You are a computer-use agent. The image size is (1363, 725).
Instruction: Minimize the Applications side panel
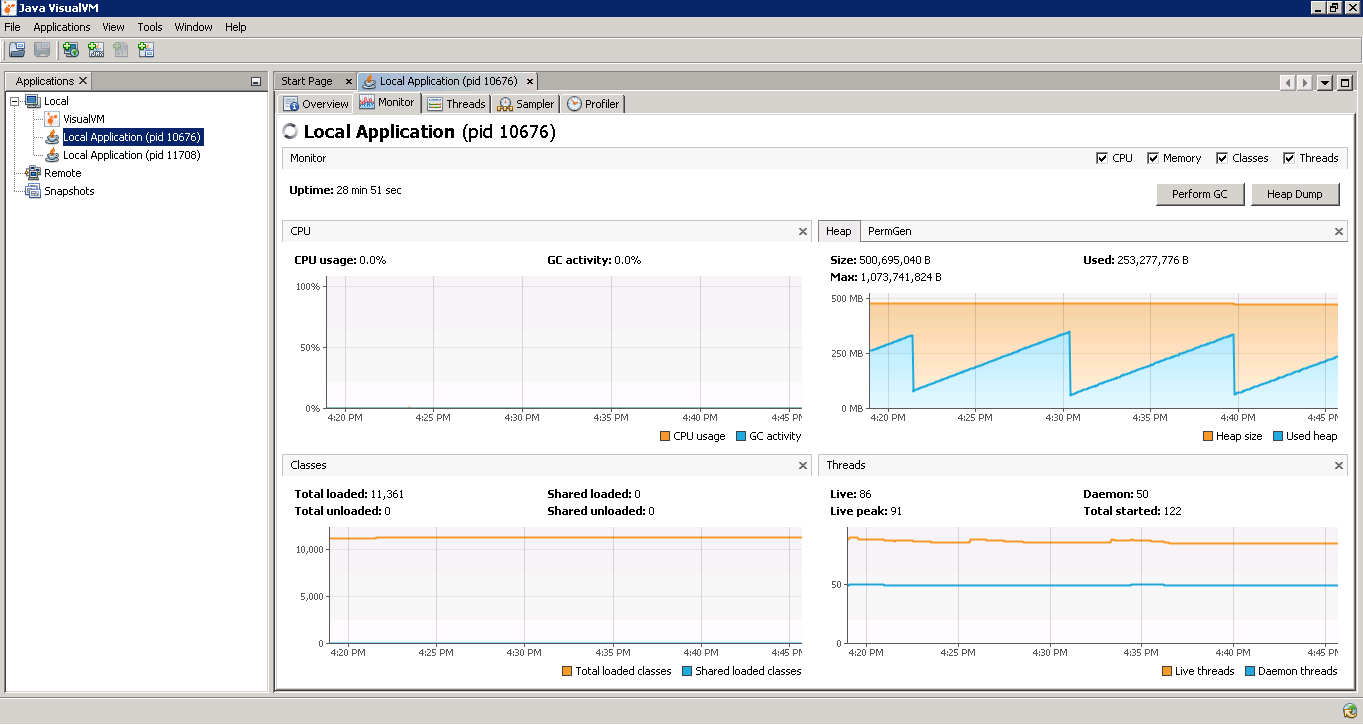pyautogui.click(x=255, y=82)
